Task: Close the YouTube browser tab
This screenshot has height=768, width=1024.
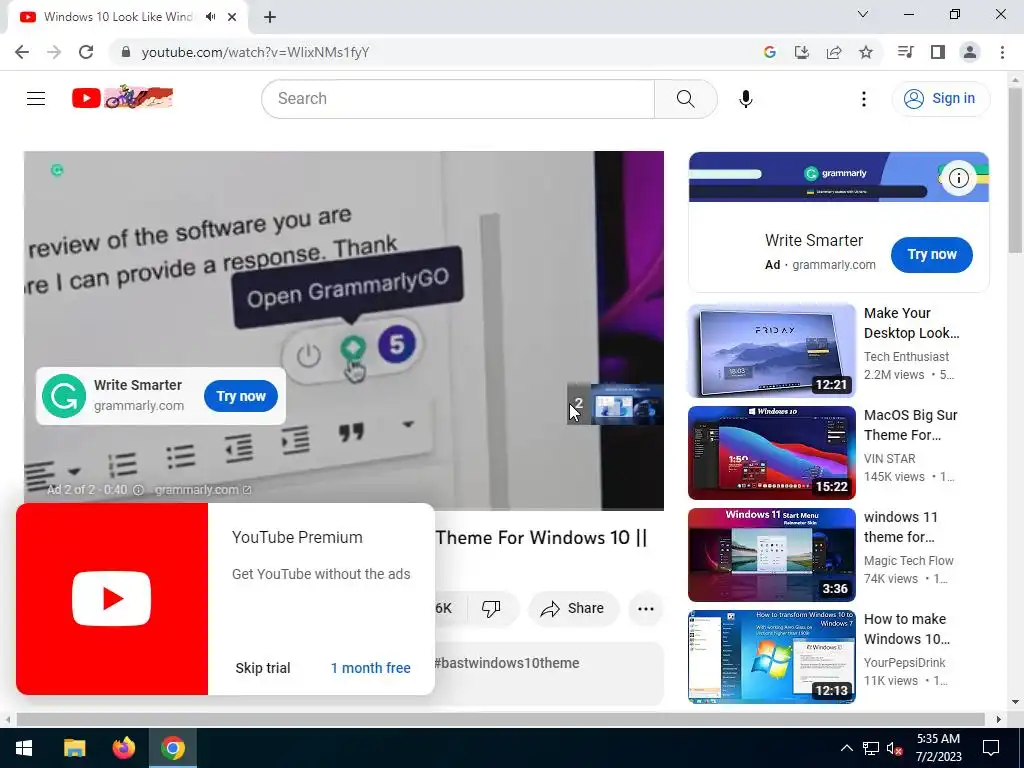Action: (x=232, y=17)
